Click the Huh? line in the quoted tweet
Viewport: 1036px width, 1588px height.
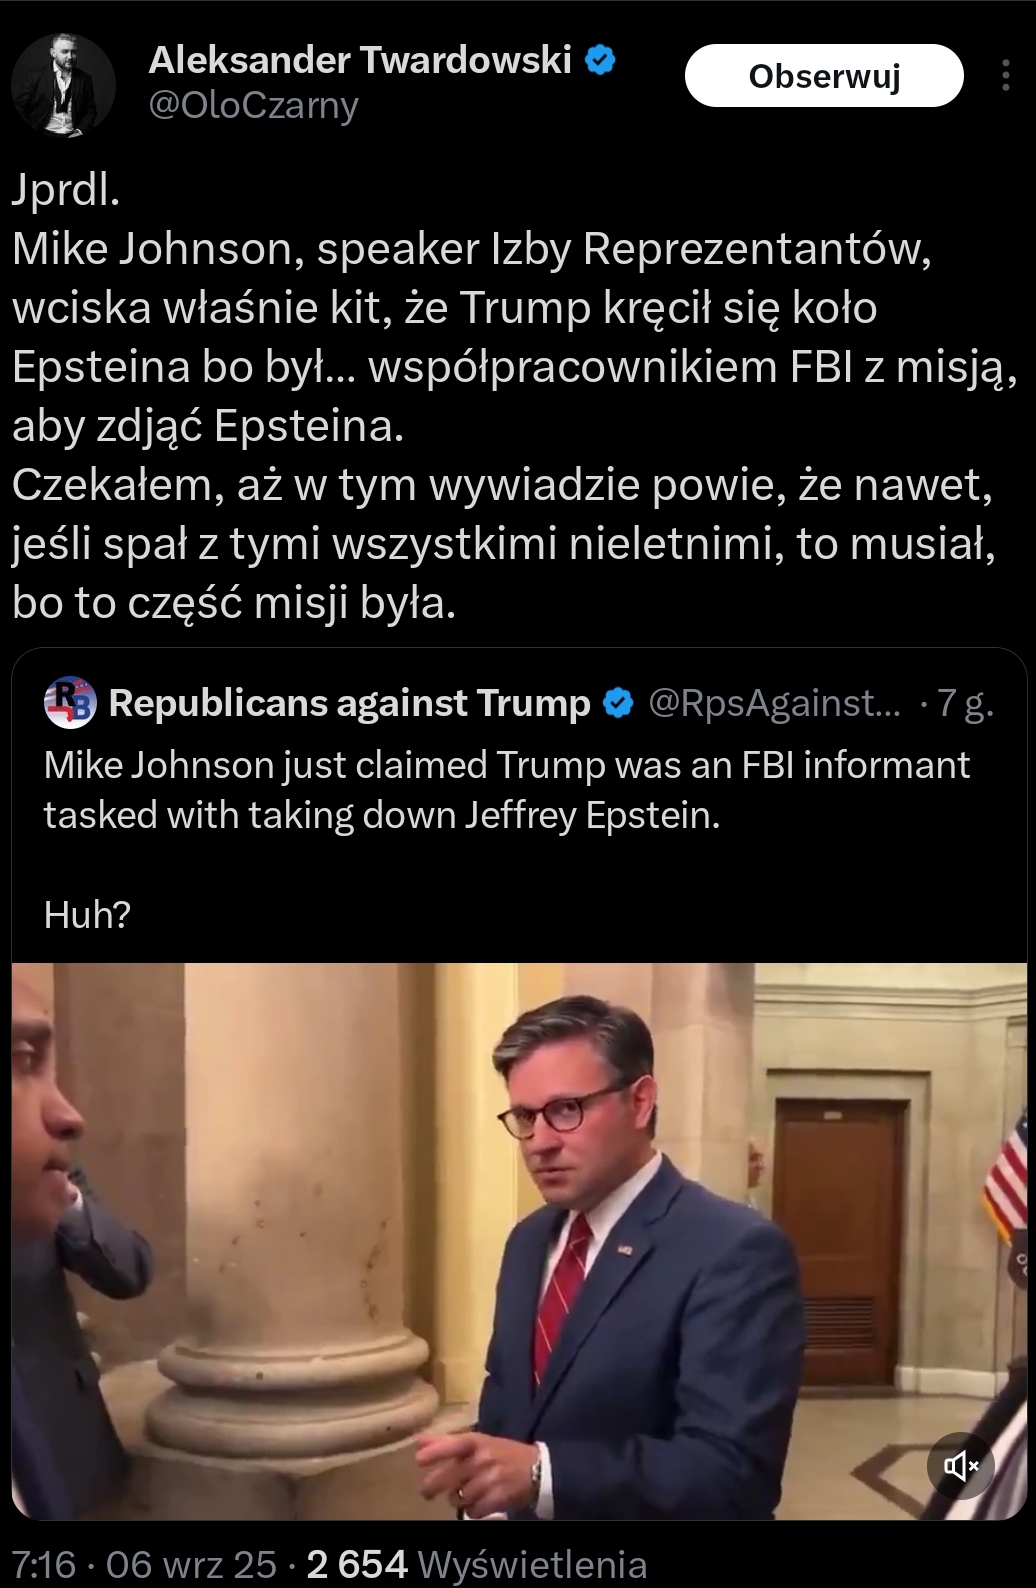click(87, 914)
